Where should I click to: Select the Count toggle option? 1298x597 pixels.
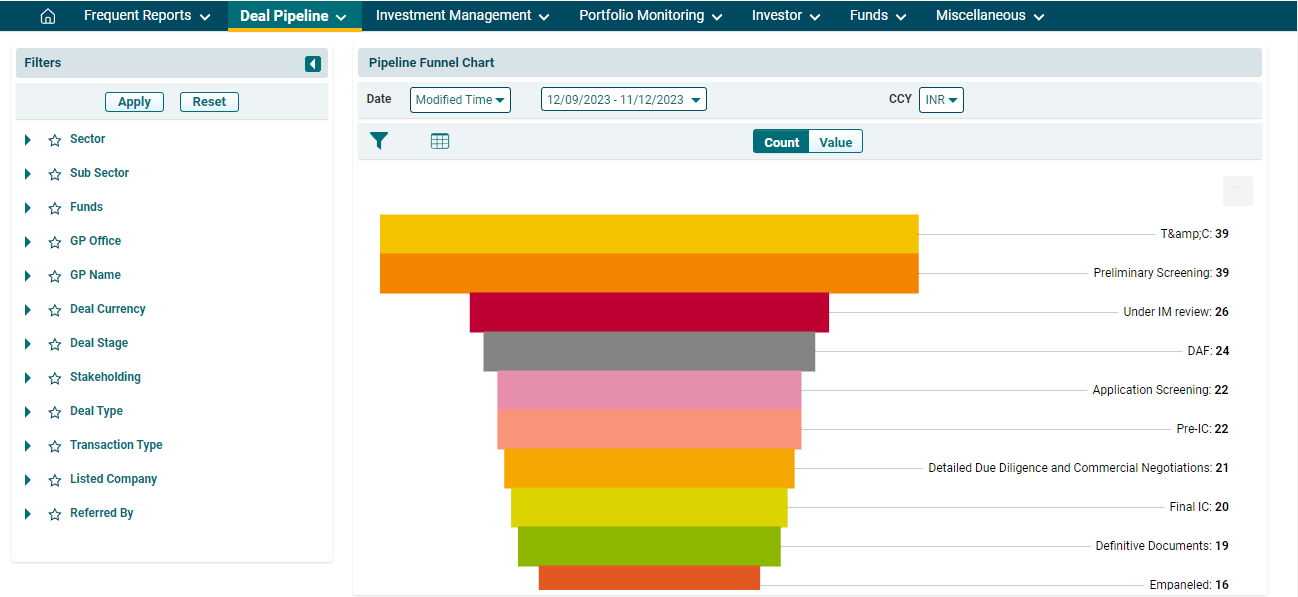click(781, 142)
